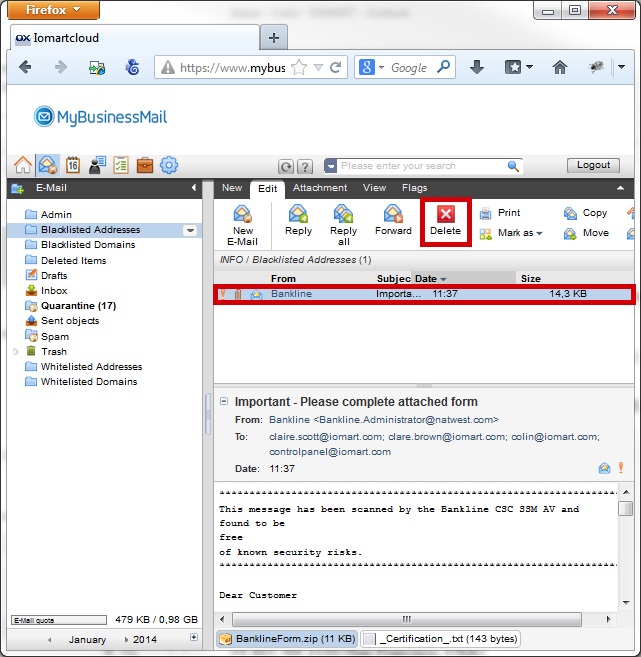Screen dimensions: 641x657
Task: Click the Logout button
Action: [x=593, y=166]
